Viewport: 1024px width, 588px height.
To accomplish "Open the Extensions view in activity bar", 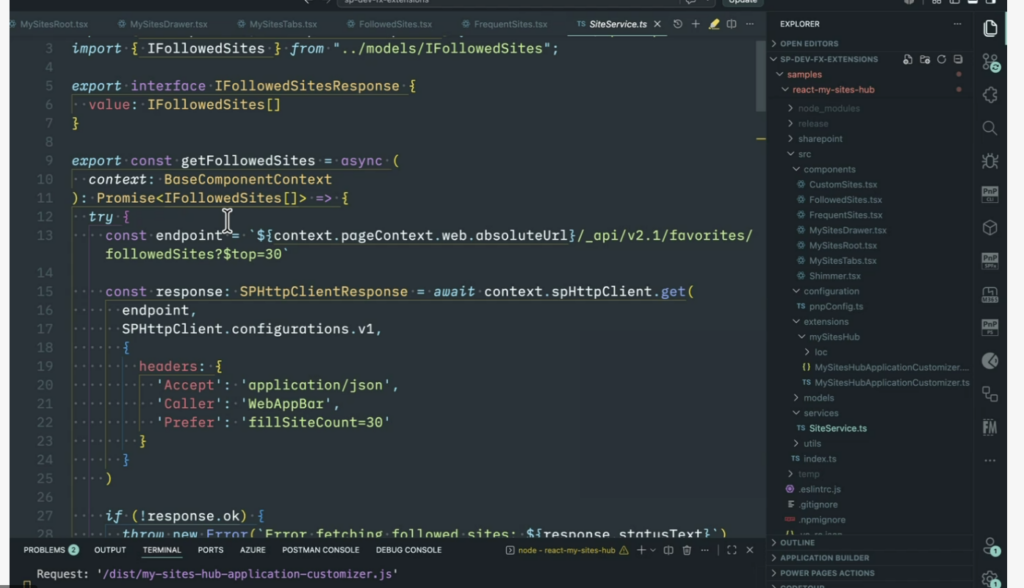I will tap(990, 95).
